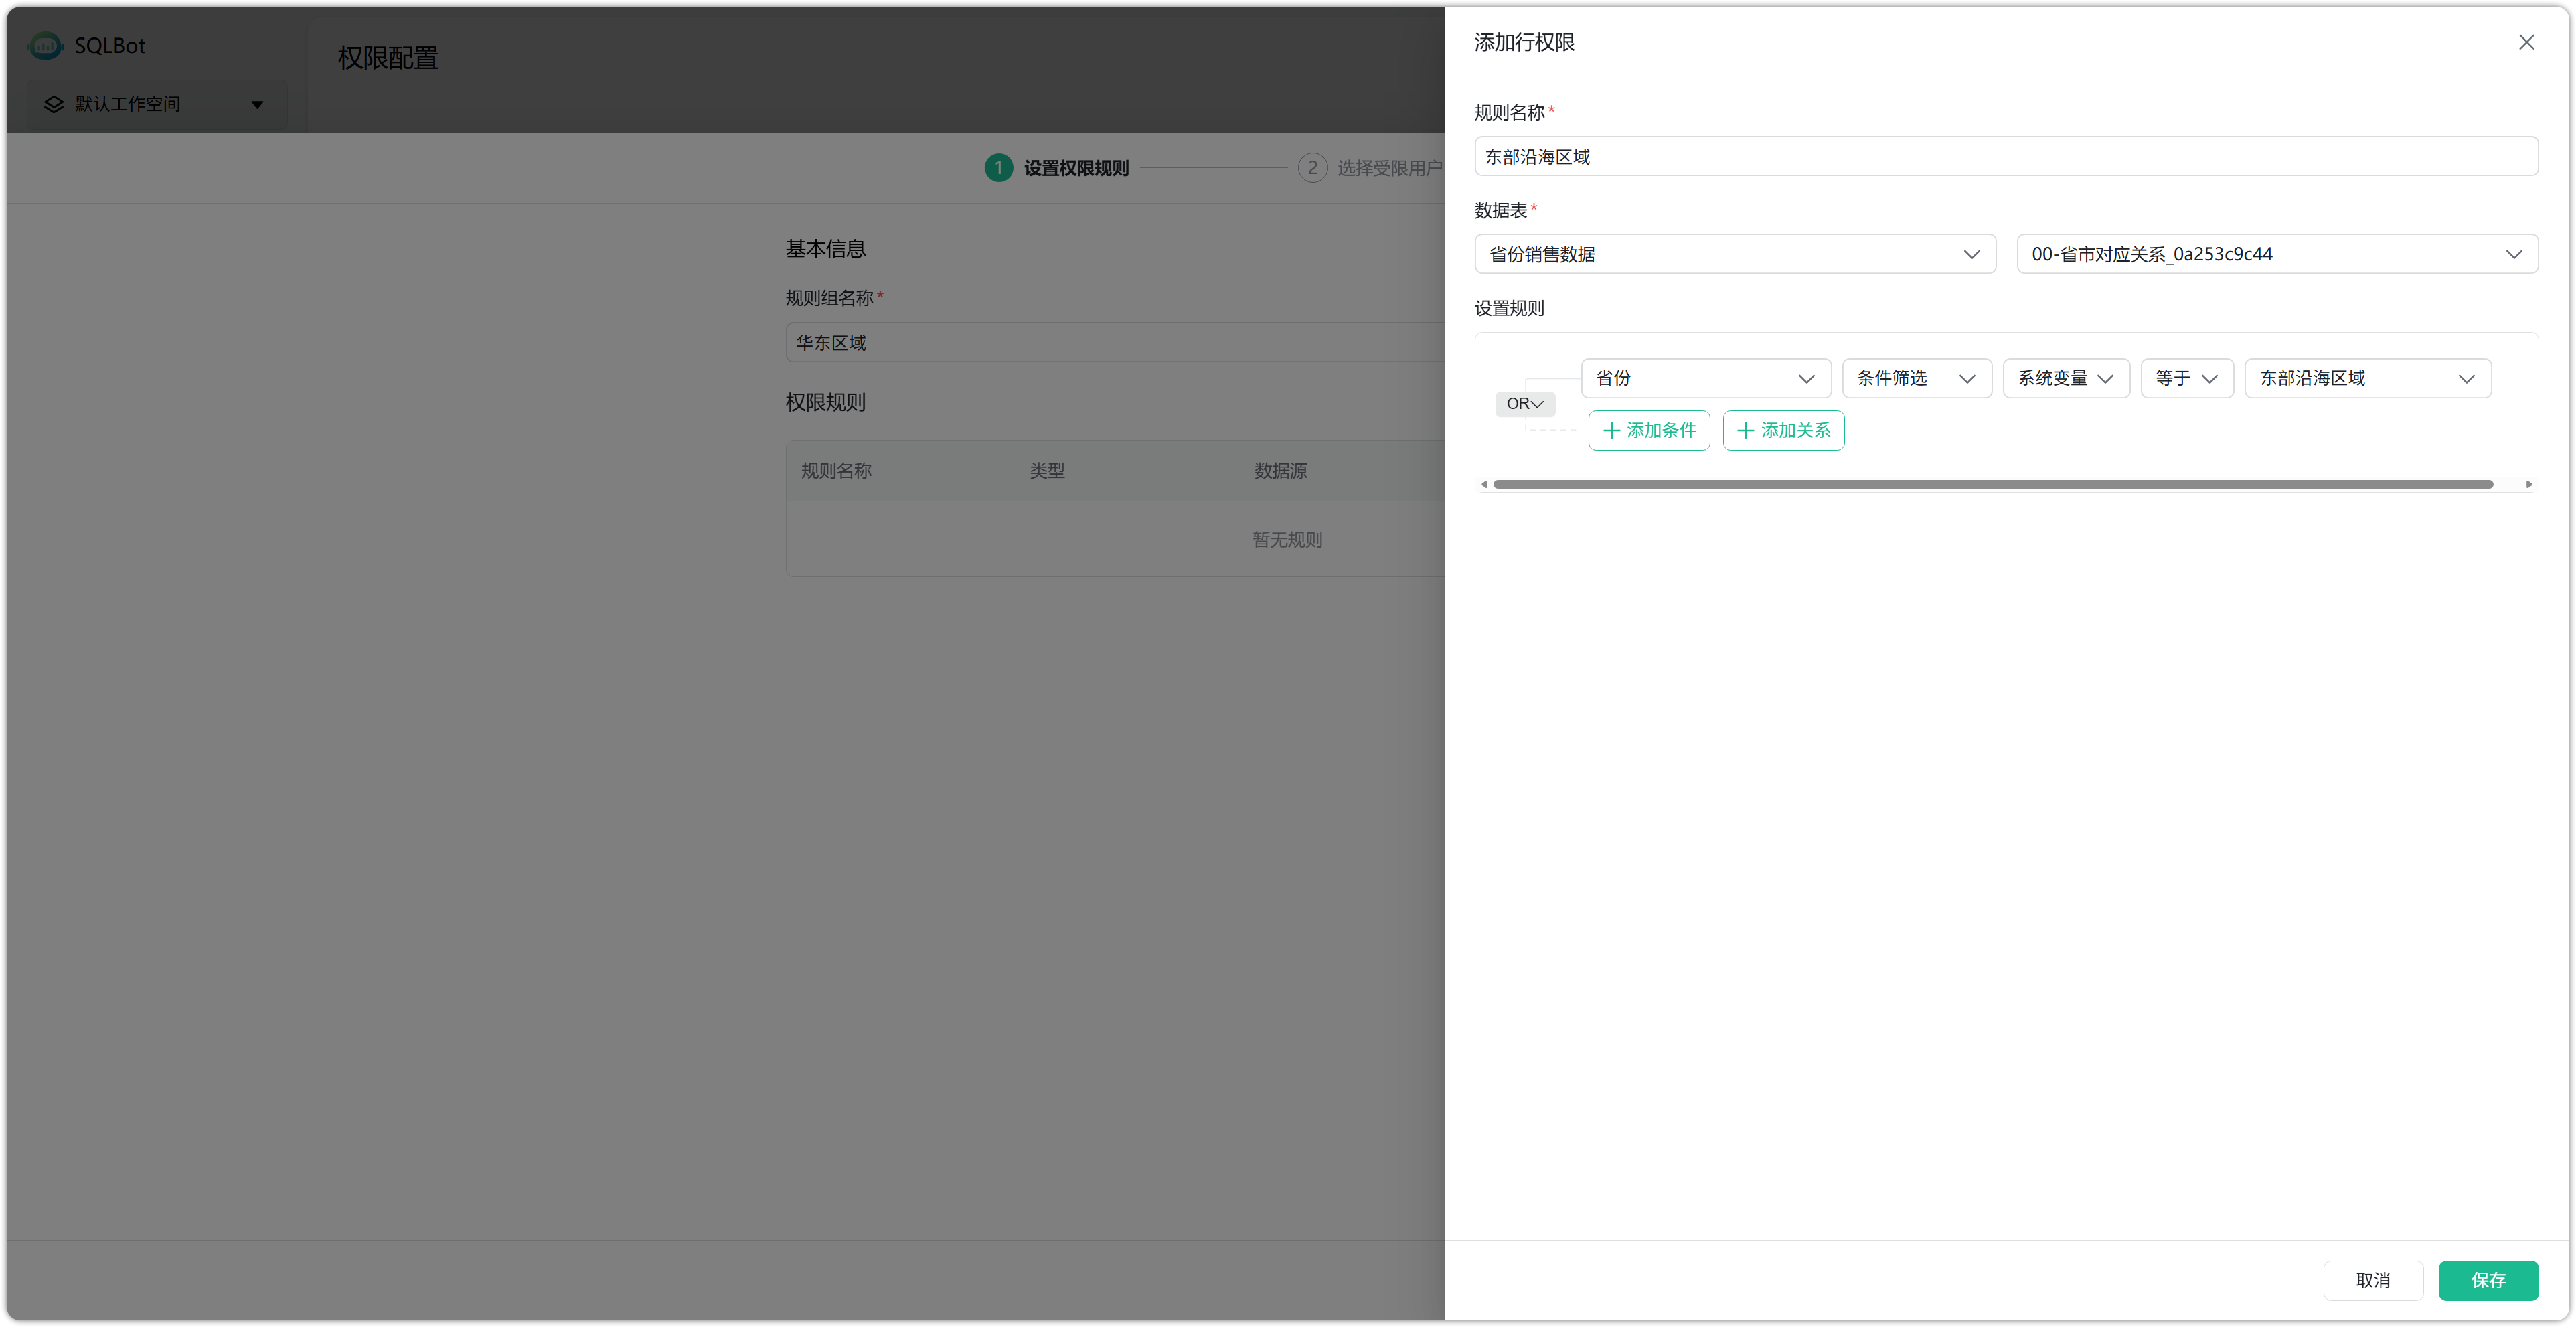Click the right scroll arrow of rule area
Viewport: 2576px width, 1327px height.
2528,484
